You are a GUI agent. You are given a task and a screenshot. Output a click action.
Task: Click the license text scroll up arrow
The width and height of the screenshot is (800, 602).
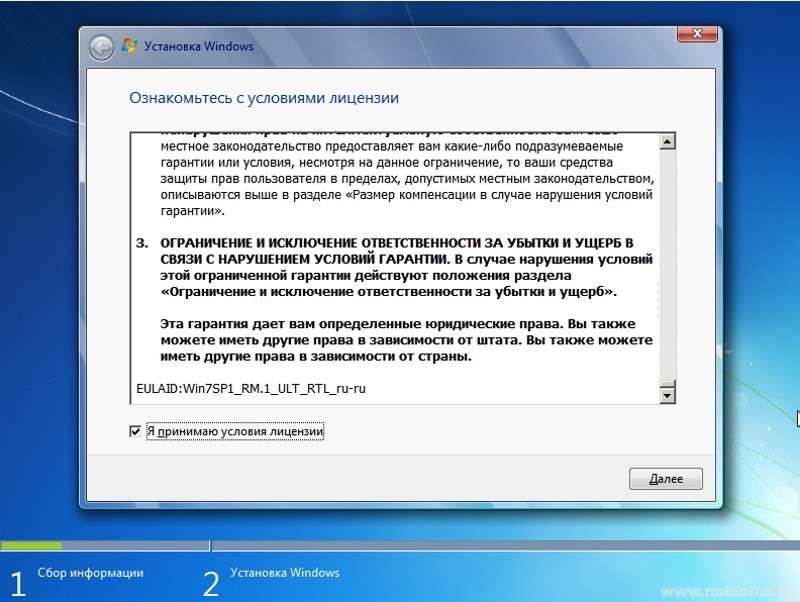click(x=667, y=141)
